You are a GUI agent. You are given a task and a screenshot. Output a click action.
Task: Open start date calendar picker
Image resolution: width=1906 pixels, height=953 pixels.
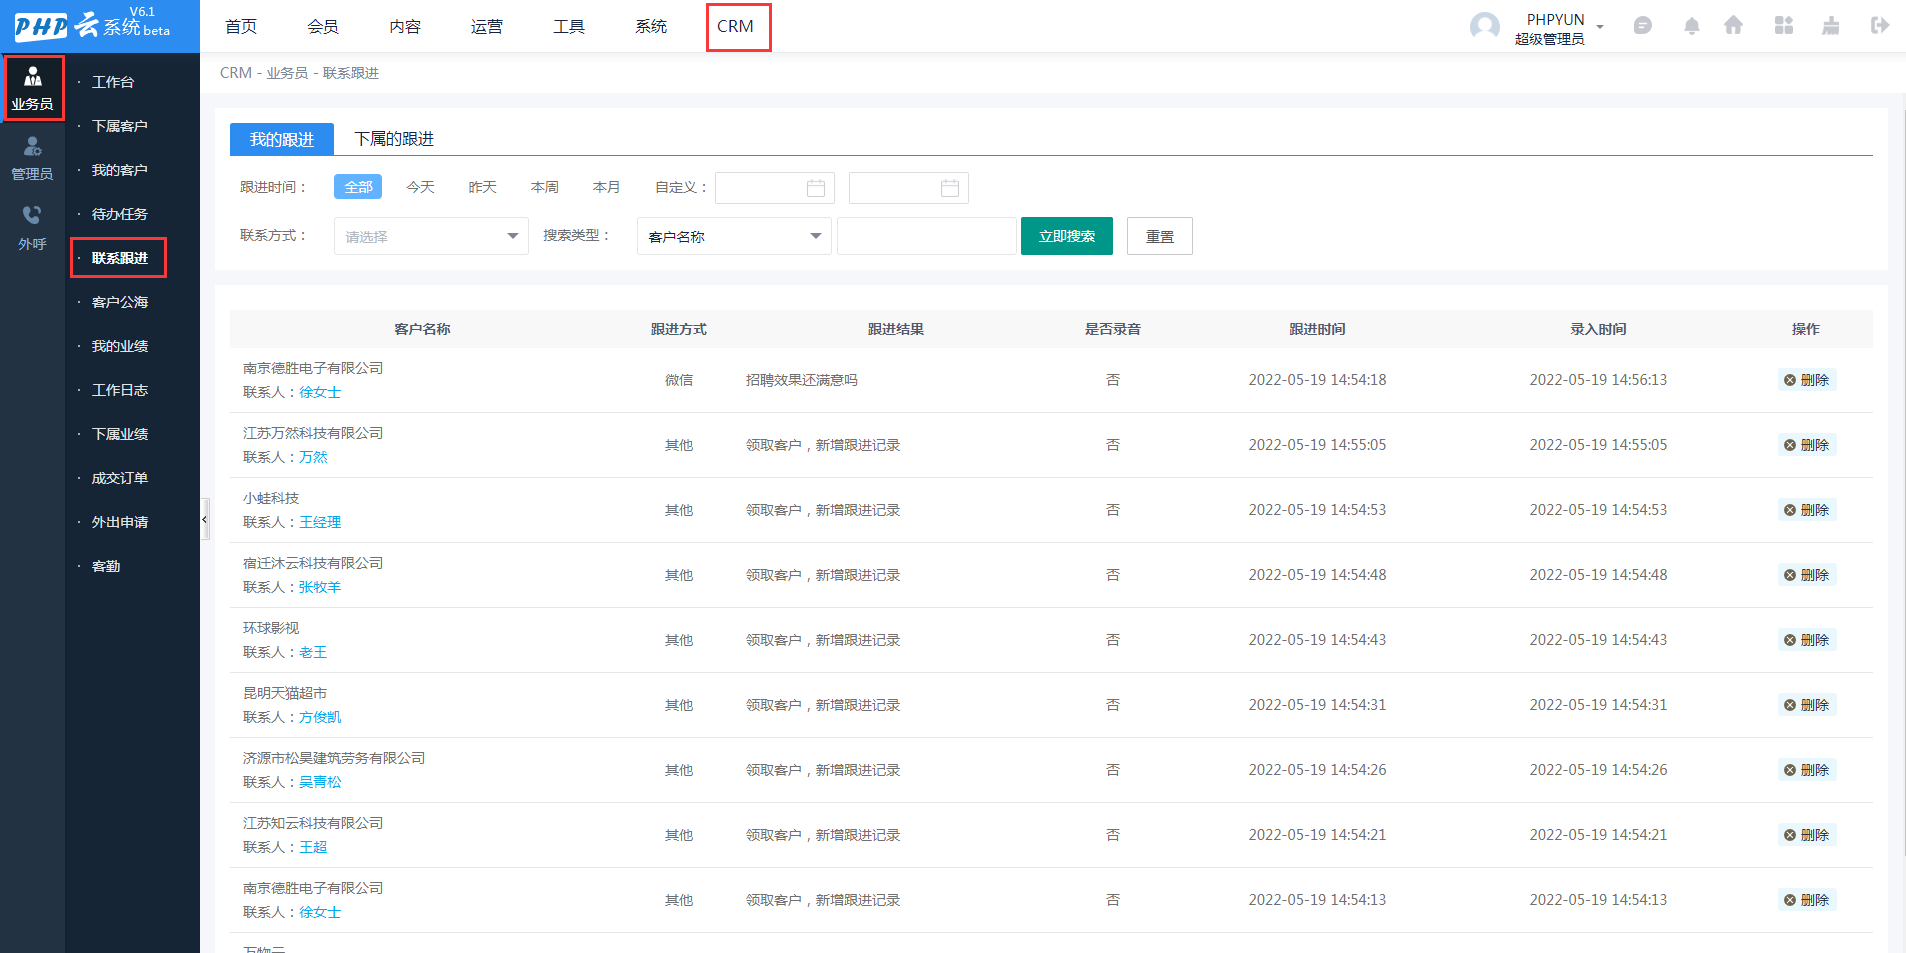[x=816, y=188]
